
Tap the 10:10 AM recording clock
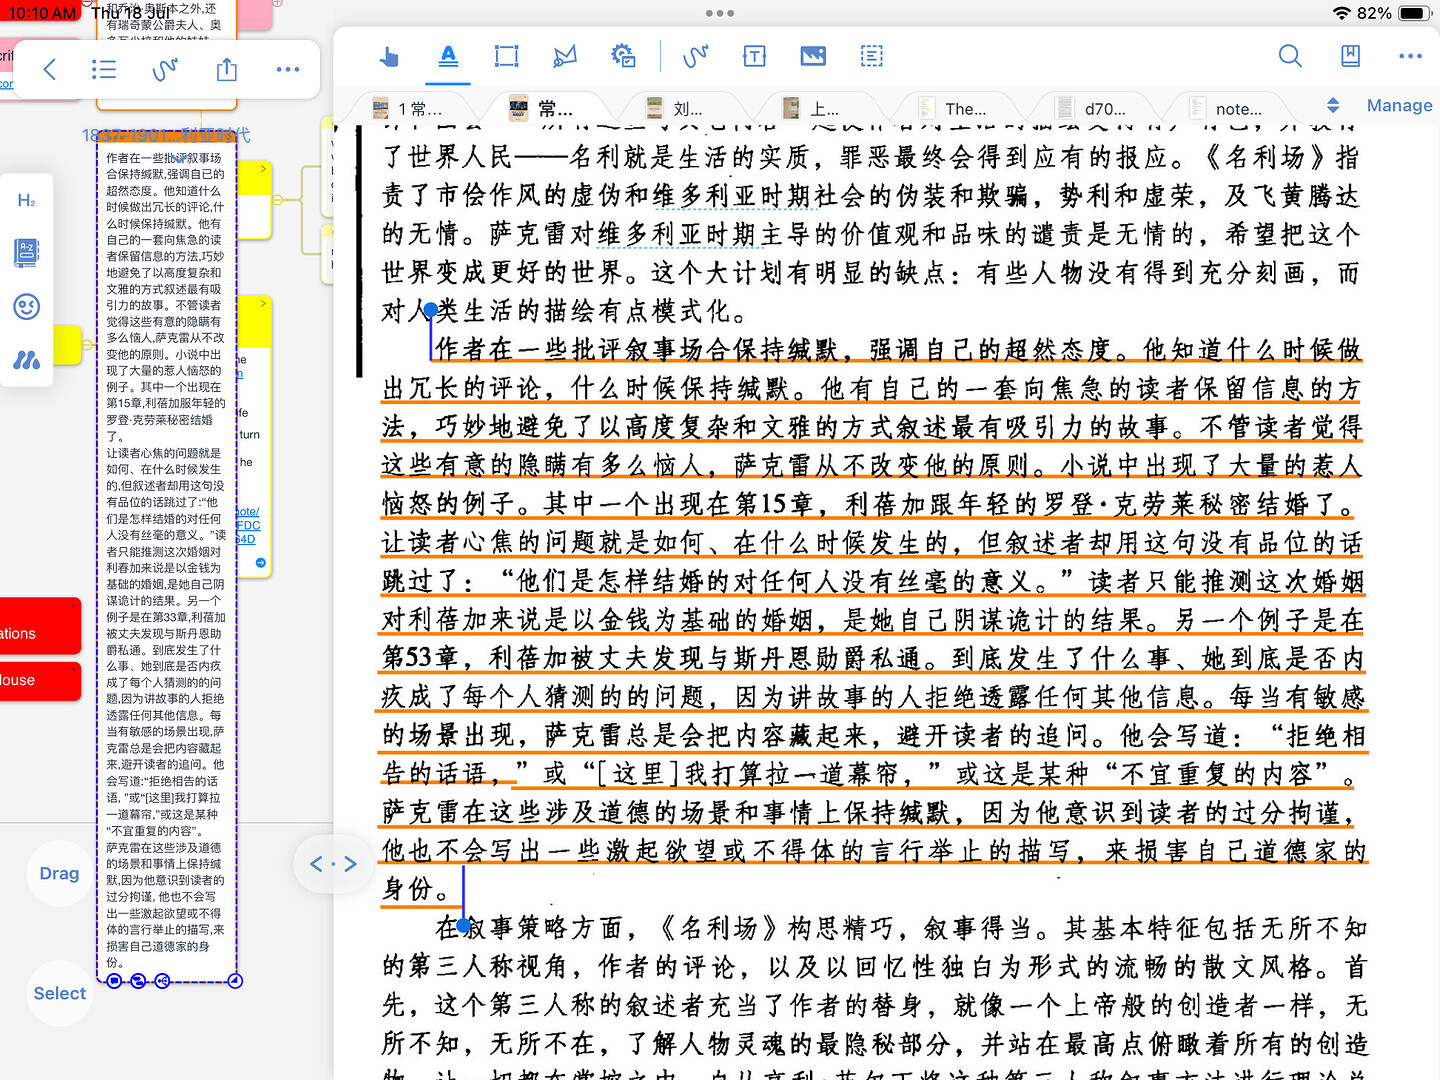(41, 13)
